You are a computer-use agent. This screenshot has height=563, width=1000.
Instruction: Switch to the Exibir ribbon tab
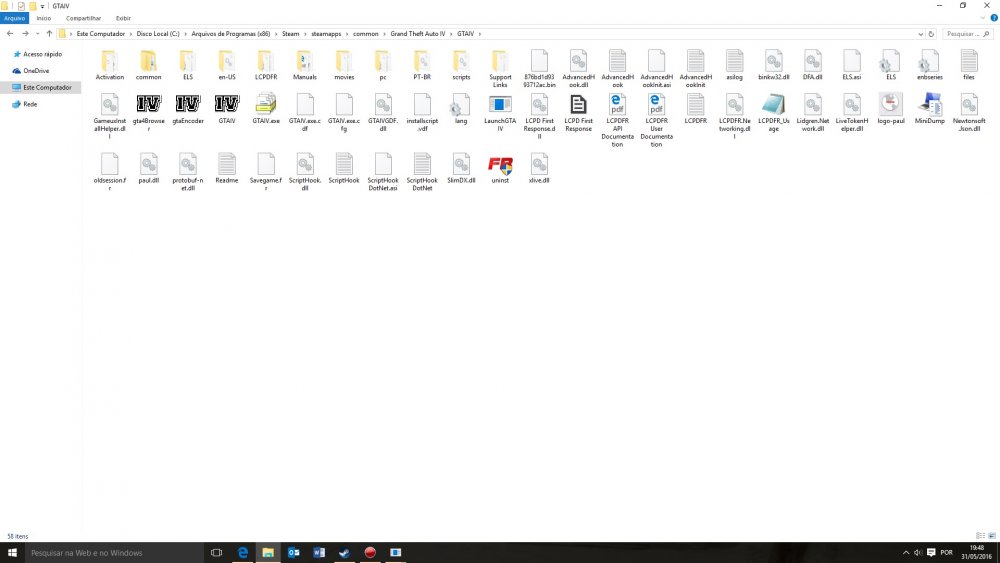coord(123,18)
